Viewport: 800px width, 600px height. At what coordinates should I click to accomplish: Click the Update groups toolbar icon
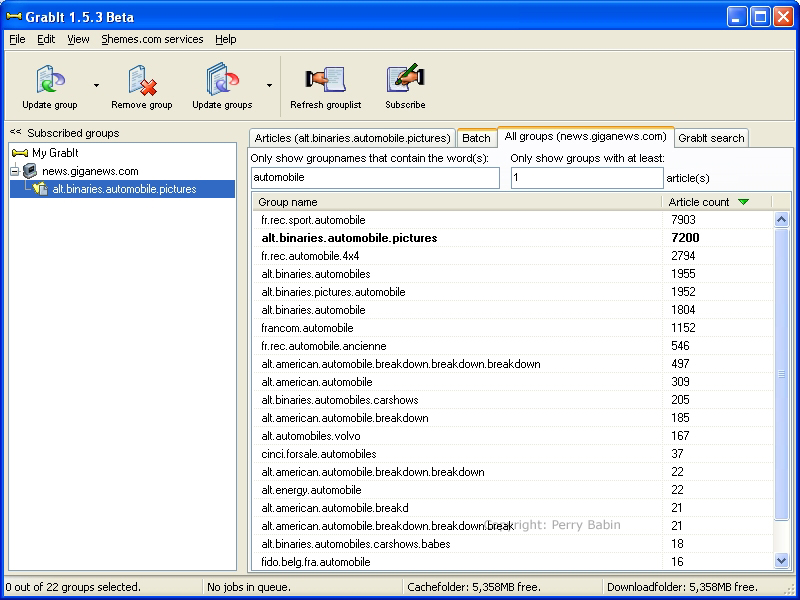click(x=222, y=79)
